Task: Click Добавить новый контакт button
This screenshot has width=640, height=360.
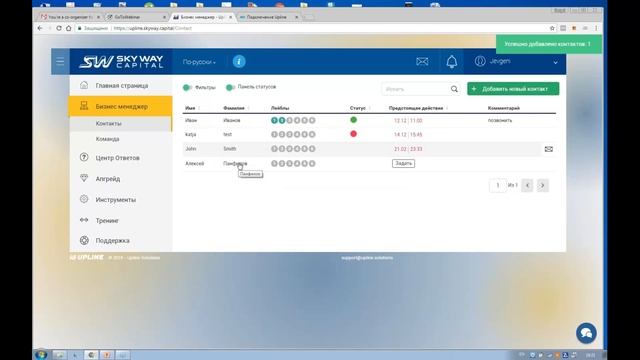Action: pos(513,89)
